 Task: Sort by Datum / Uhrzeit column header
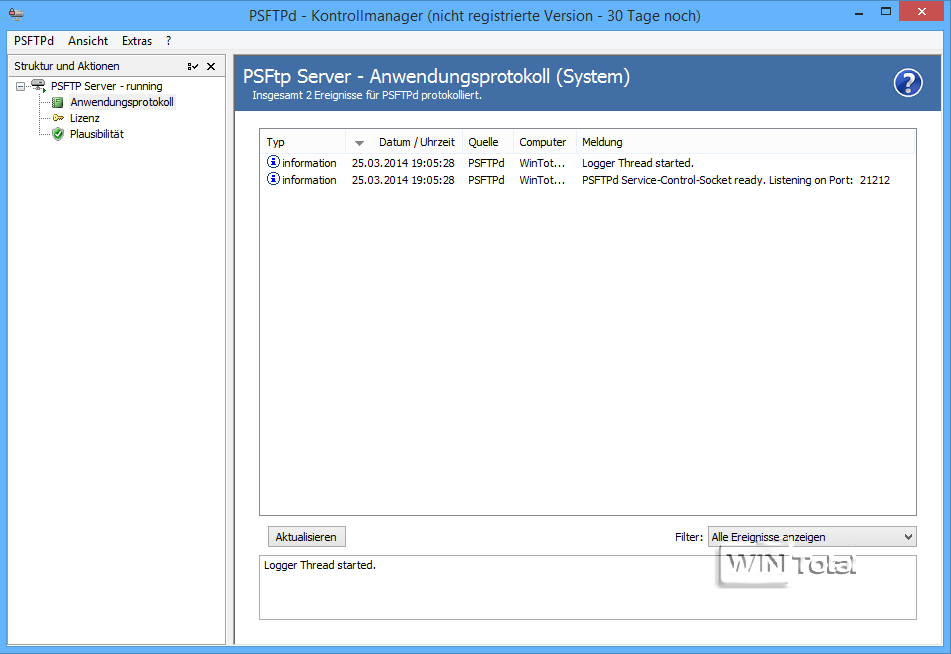pyautogui.click(x=404, y=142)
